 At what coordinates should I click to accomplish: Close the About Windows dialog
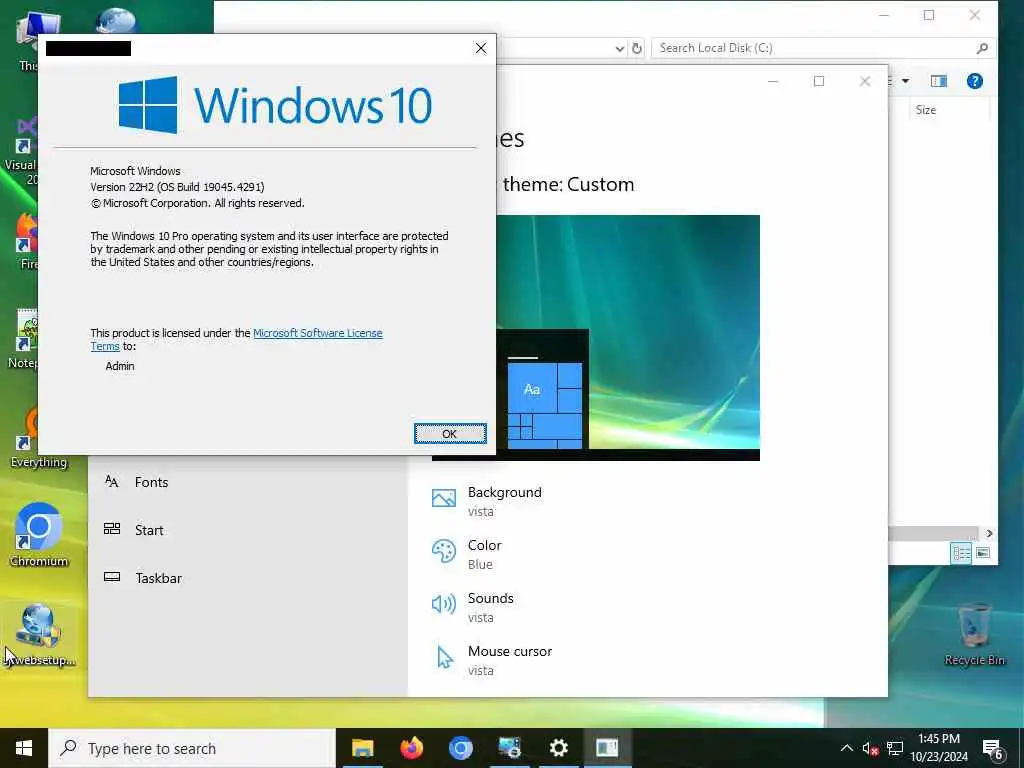click(481, 48)
